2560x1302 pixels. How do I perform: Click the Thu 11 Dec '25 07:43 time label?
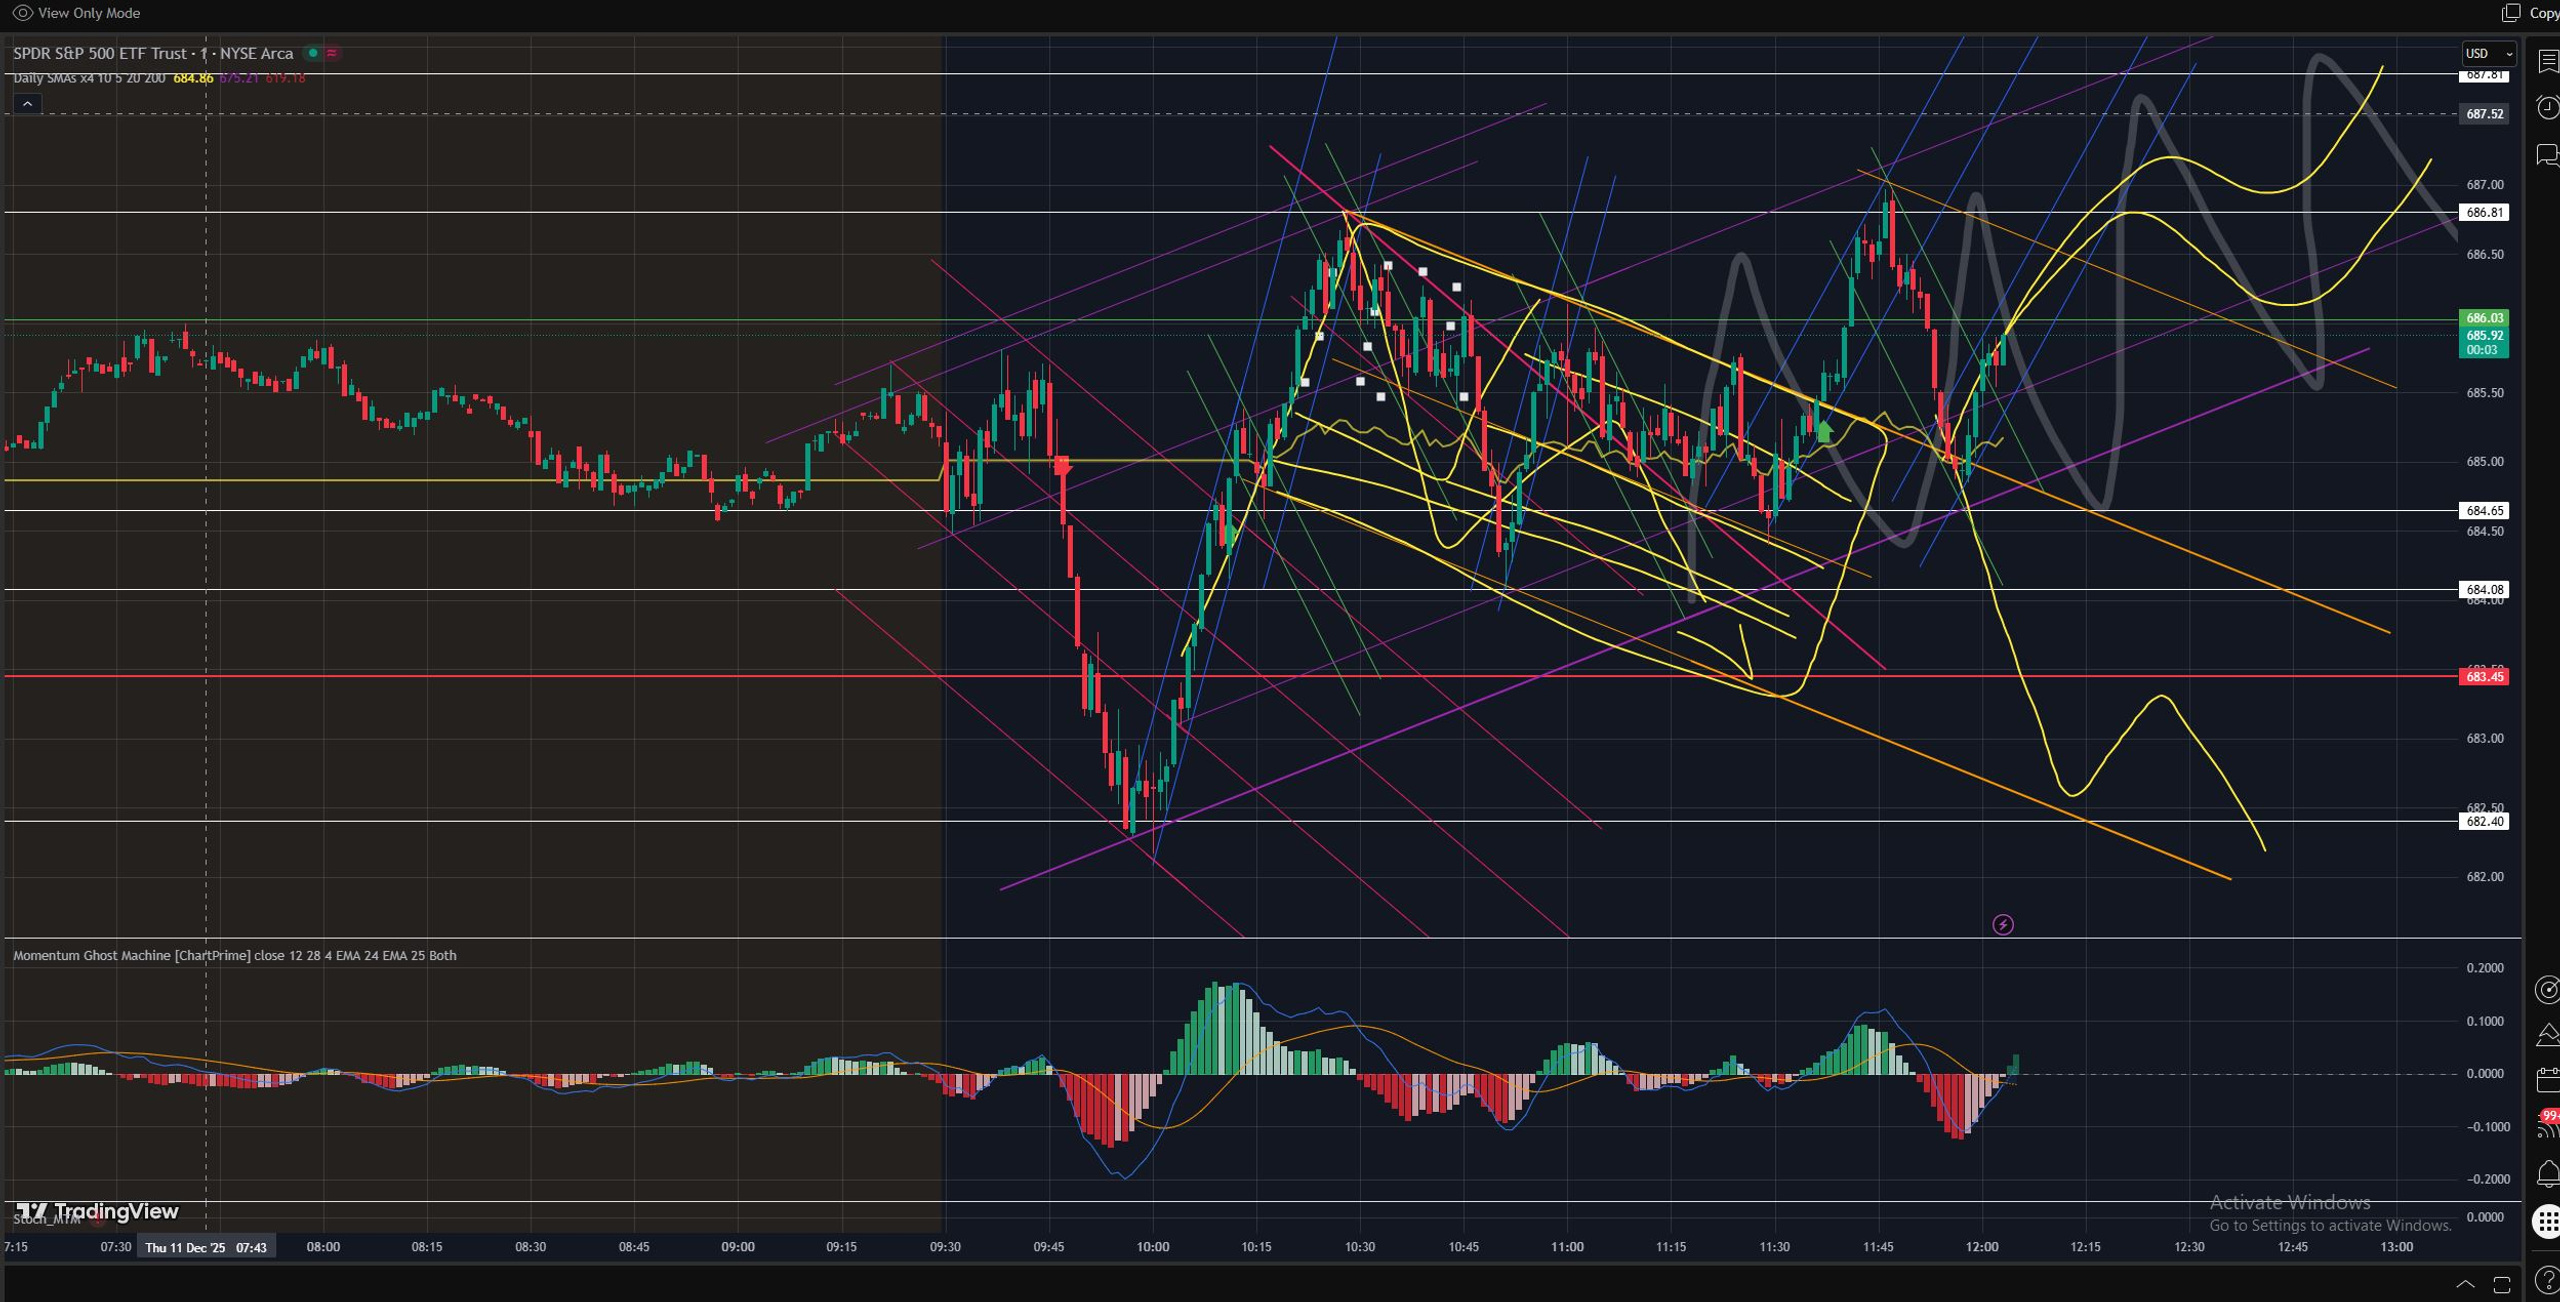coord(206,1247)
